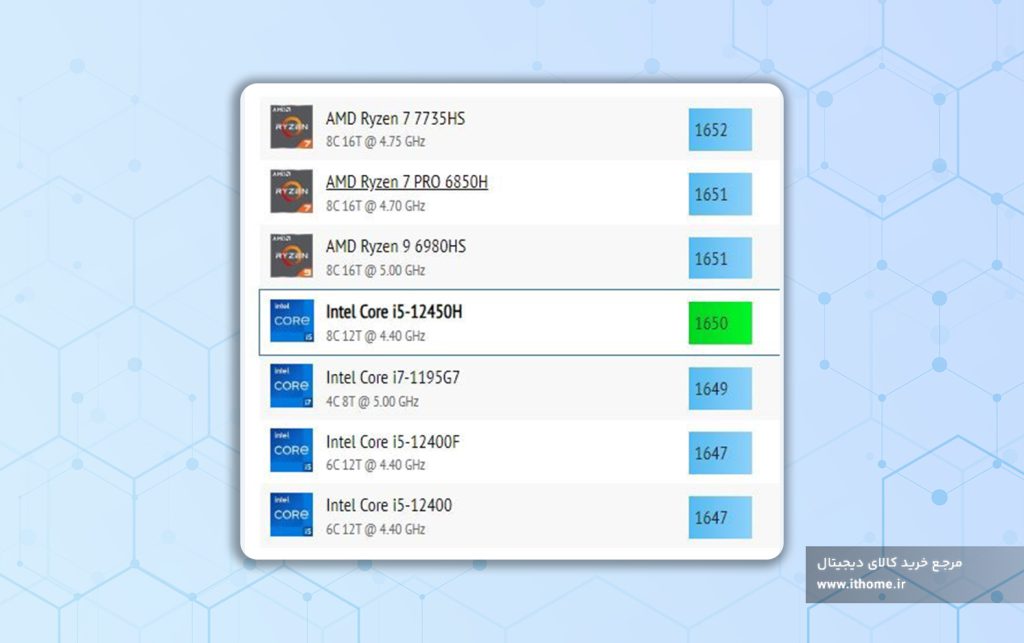Click the '8C 16T @ 4.75 GHz' spec text
The height and width of the screenshot is (643, 1024).
tap(376, 142)
